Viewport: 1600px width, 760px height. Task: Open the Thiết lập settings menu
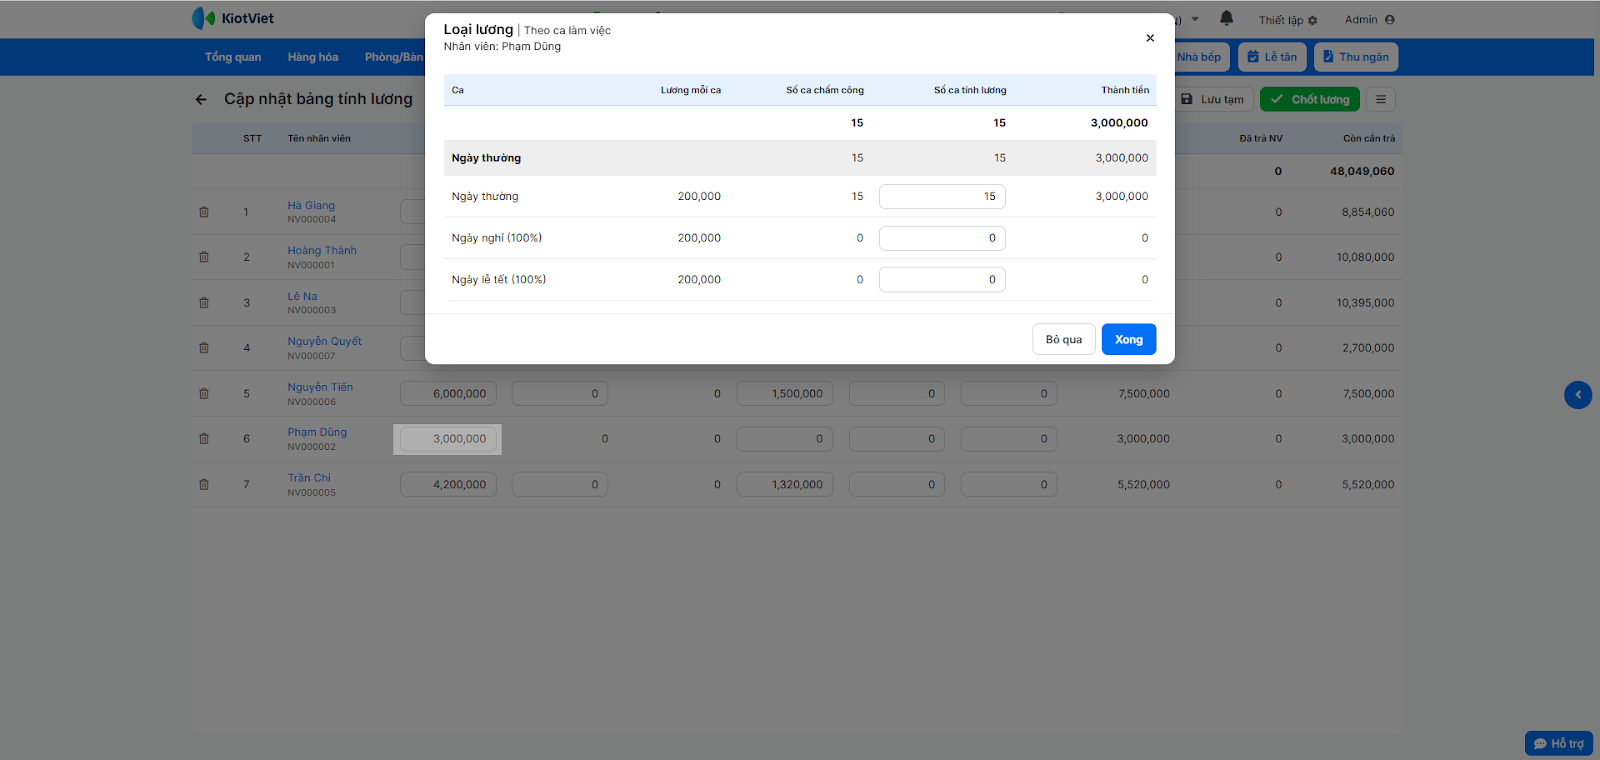pos(1288,20)
